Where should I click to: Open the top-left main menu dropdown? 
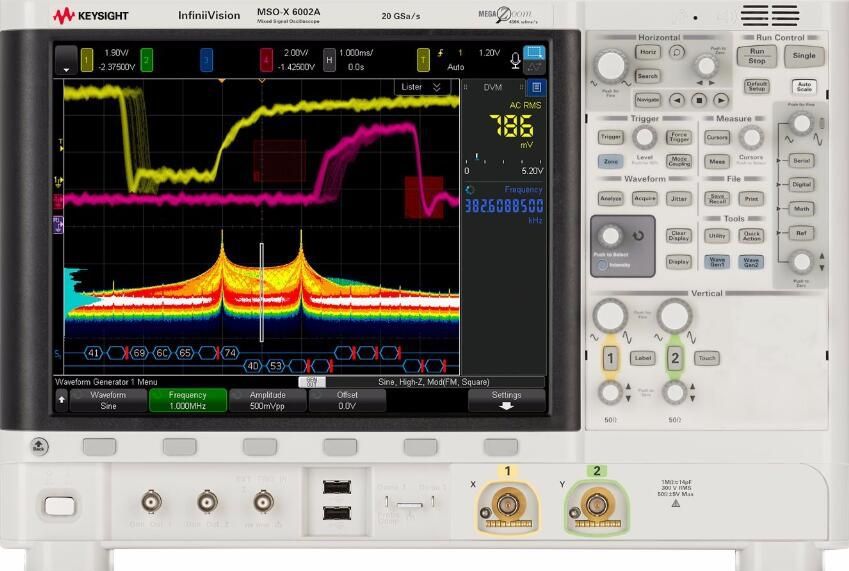point(66,60)
